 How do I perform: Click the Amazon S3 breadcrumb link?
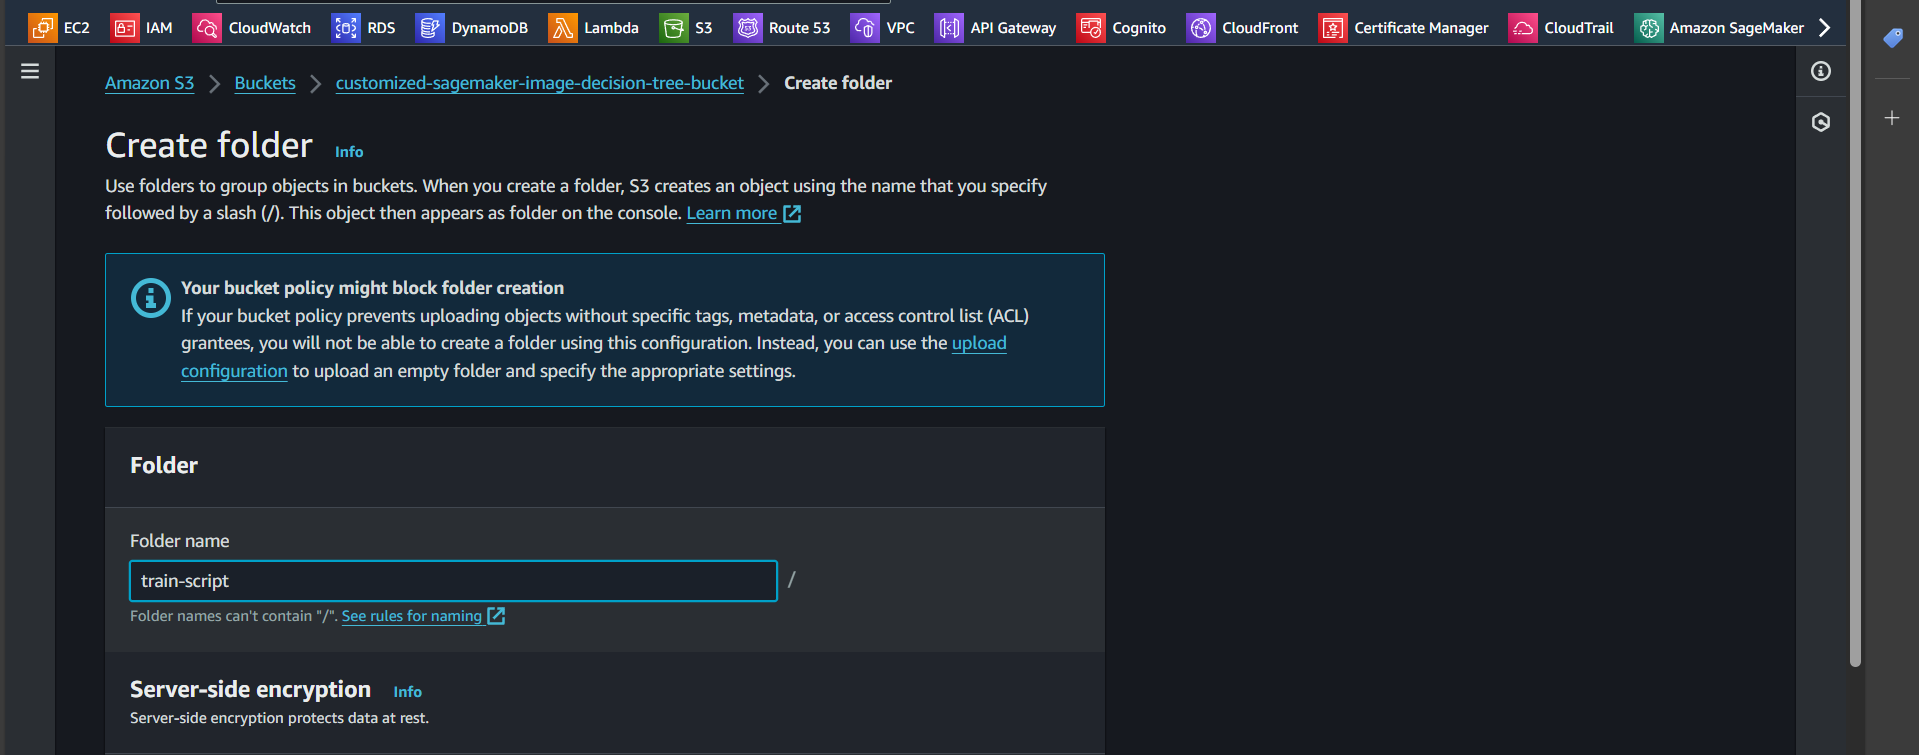pyautogui.click(x=149, y=83)
